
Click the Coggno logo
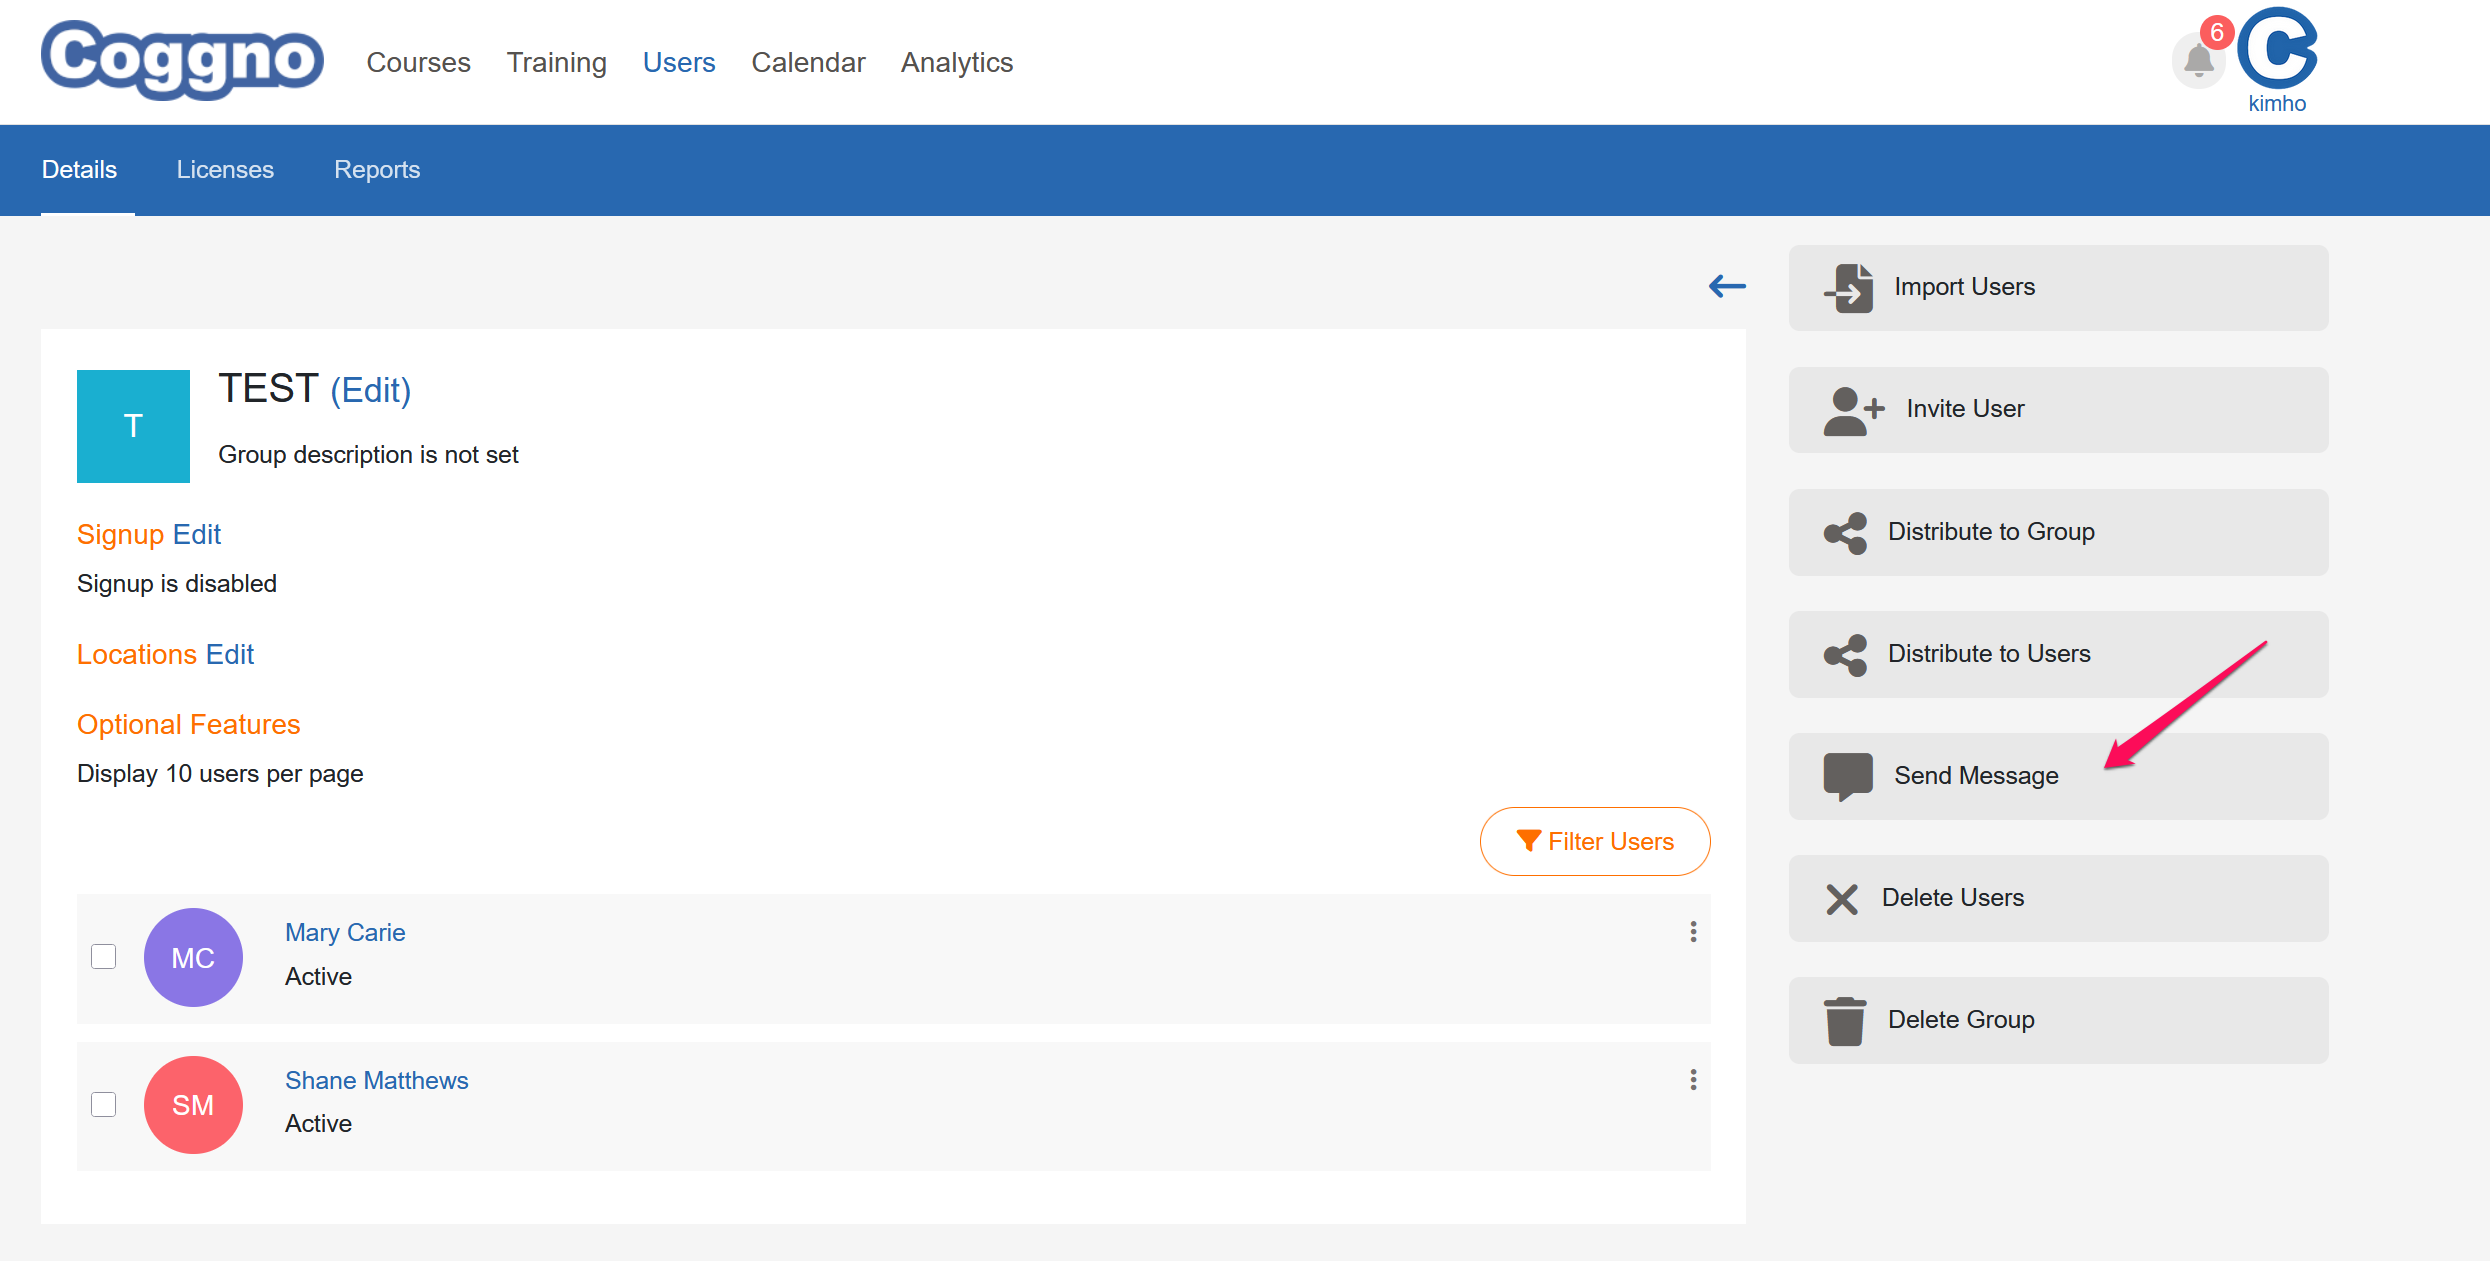tap(182, 60)
